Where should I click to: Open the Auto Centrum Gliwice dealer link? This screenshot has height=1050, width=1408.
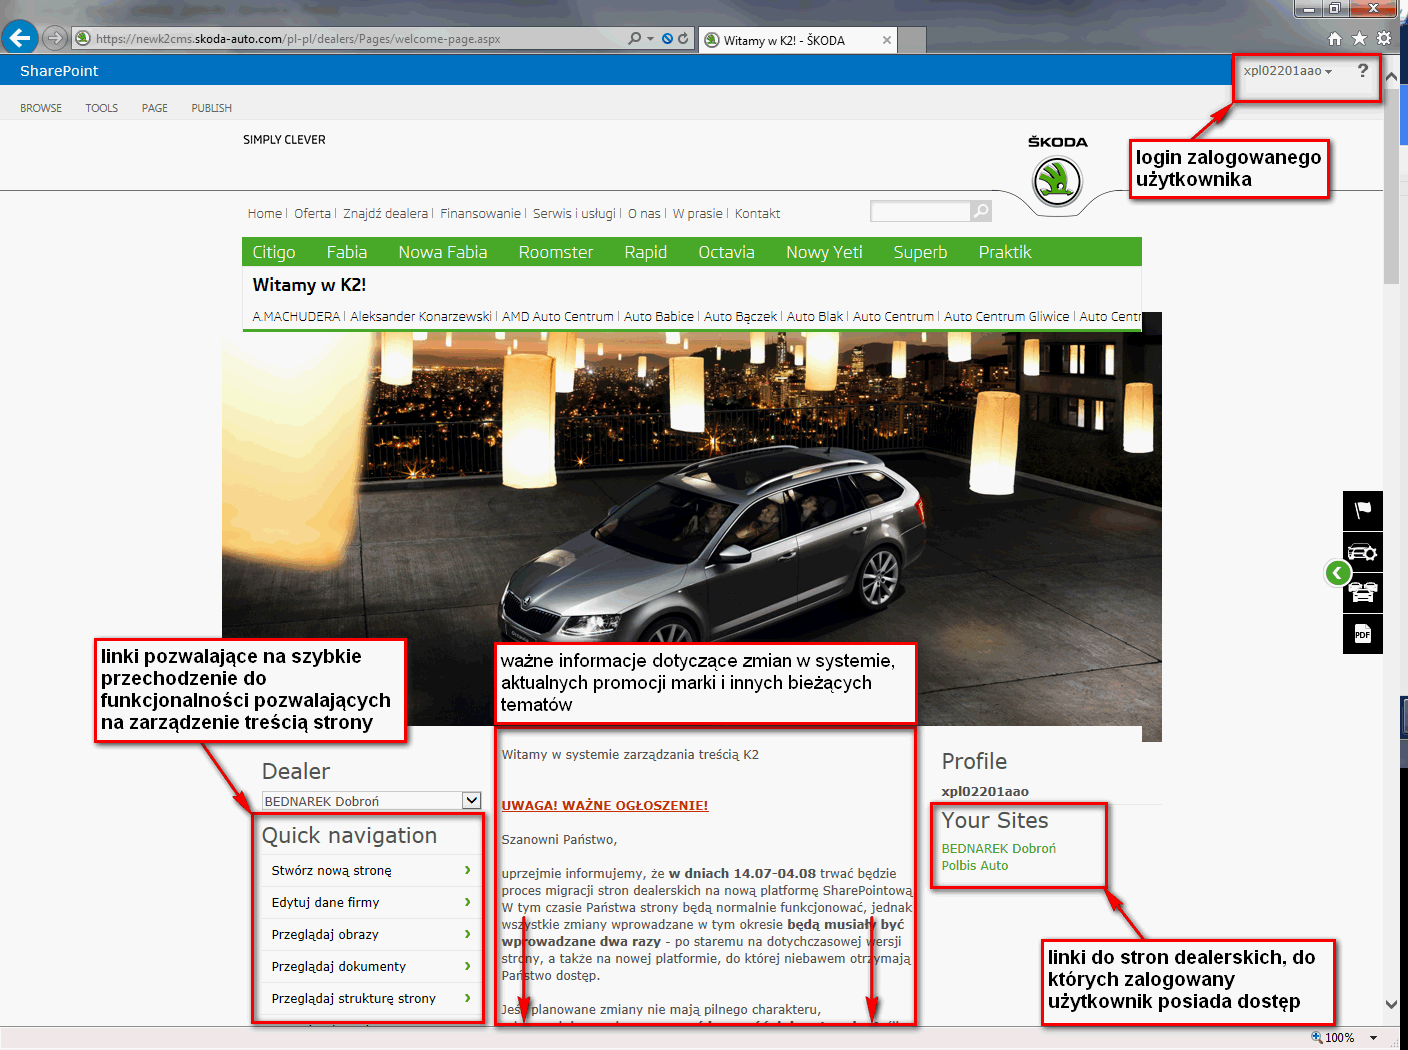[1007, 316]
